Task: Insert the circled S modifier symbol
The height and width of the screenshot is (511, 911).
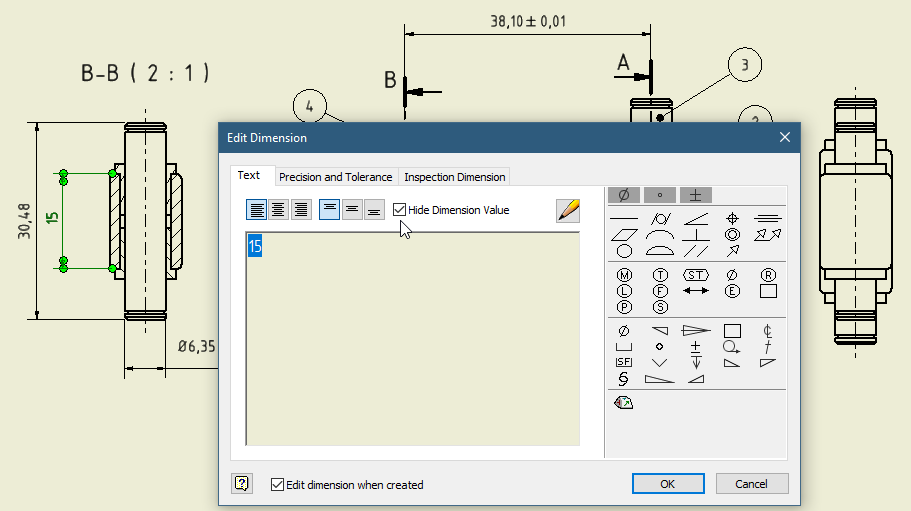Action: click(x=660, y=307)
